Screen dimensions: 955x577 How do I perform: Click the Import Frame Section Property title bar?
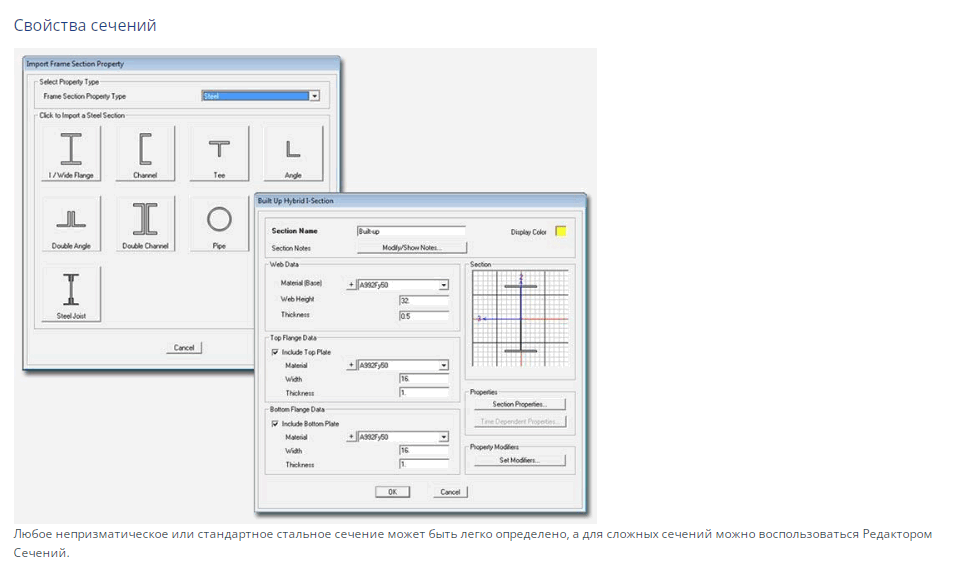(x=181, y=63)
